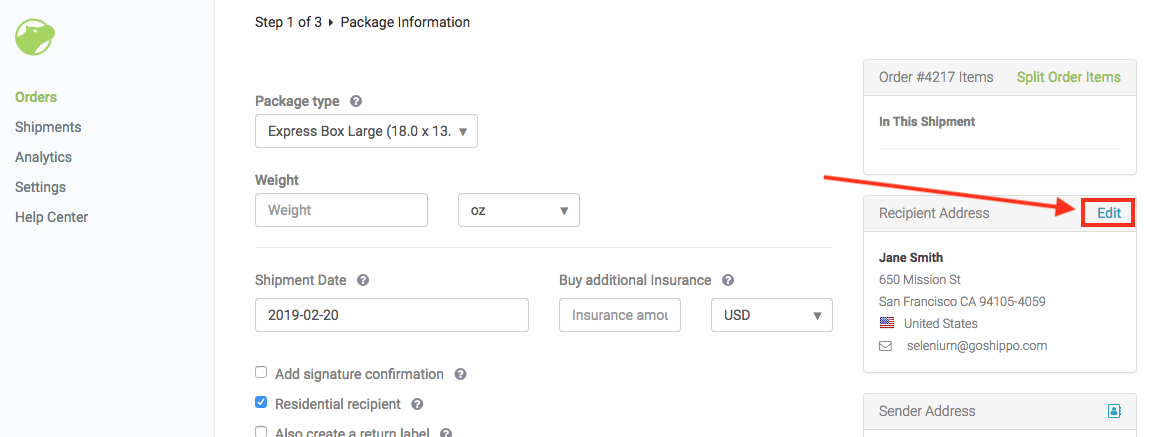Check Also create a return label
This screenshot has height=437, width=1151.
click(261, 432)
